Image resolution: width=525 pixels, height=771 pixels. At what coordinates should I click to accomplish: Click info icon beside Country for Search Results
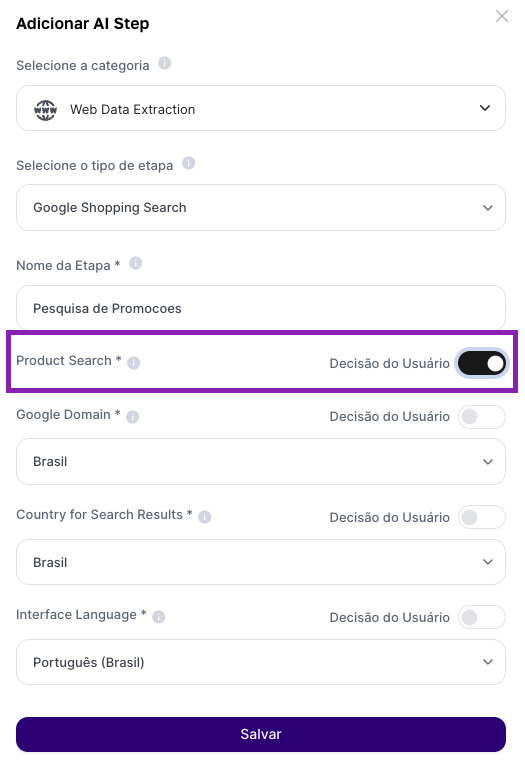[x=204, y=517]
